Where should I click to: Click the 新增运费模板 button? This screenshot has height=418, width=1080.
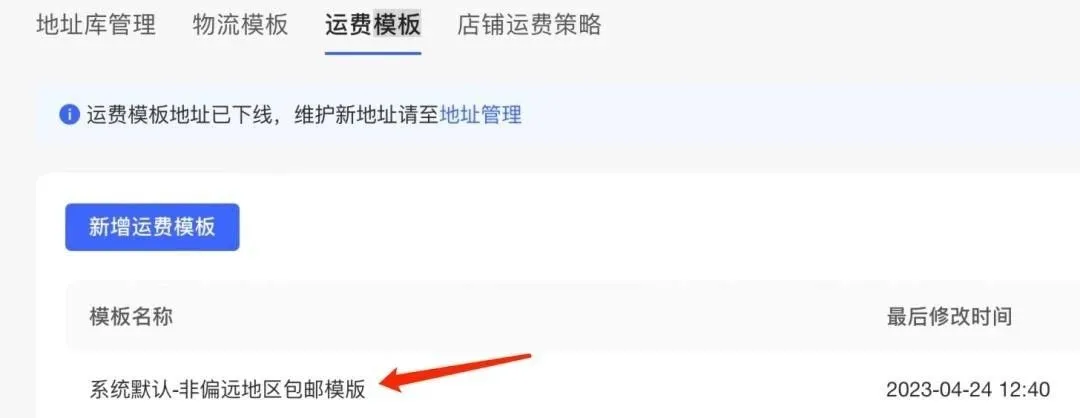pyautogui.click(x=152, y=227)
